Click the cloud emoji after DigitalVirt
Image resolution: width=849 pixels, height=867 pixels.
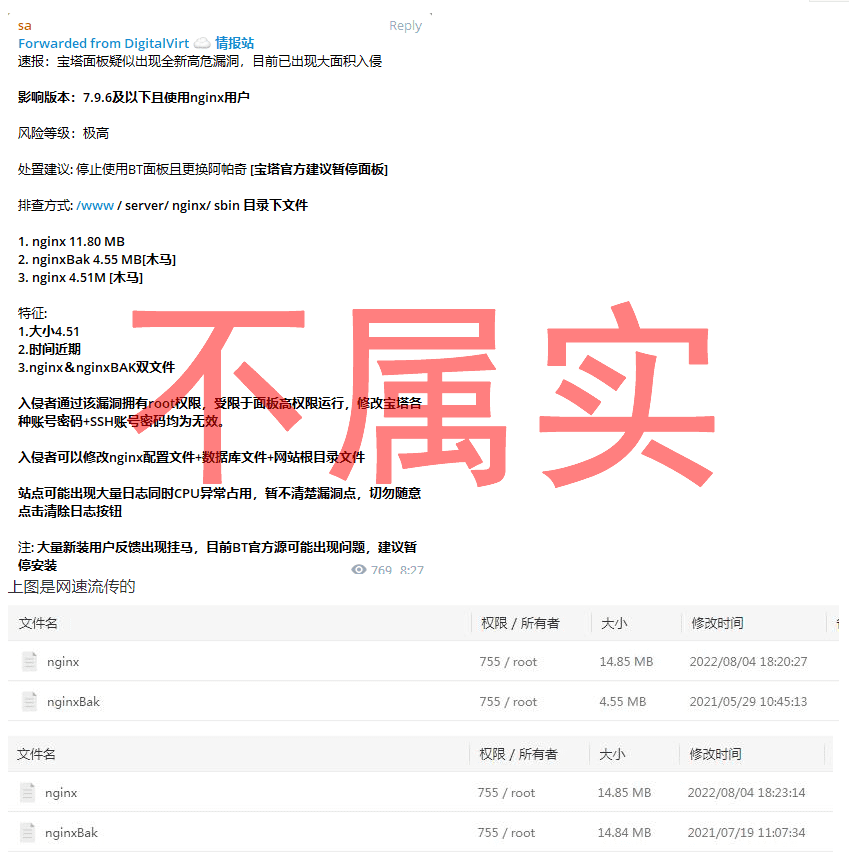coord(201,43)
